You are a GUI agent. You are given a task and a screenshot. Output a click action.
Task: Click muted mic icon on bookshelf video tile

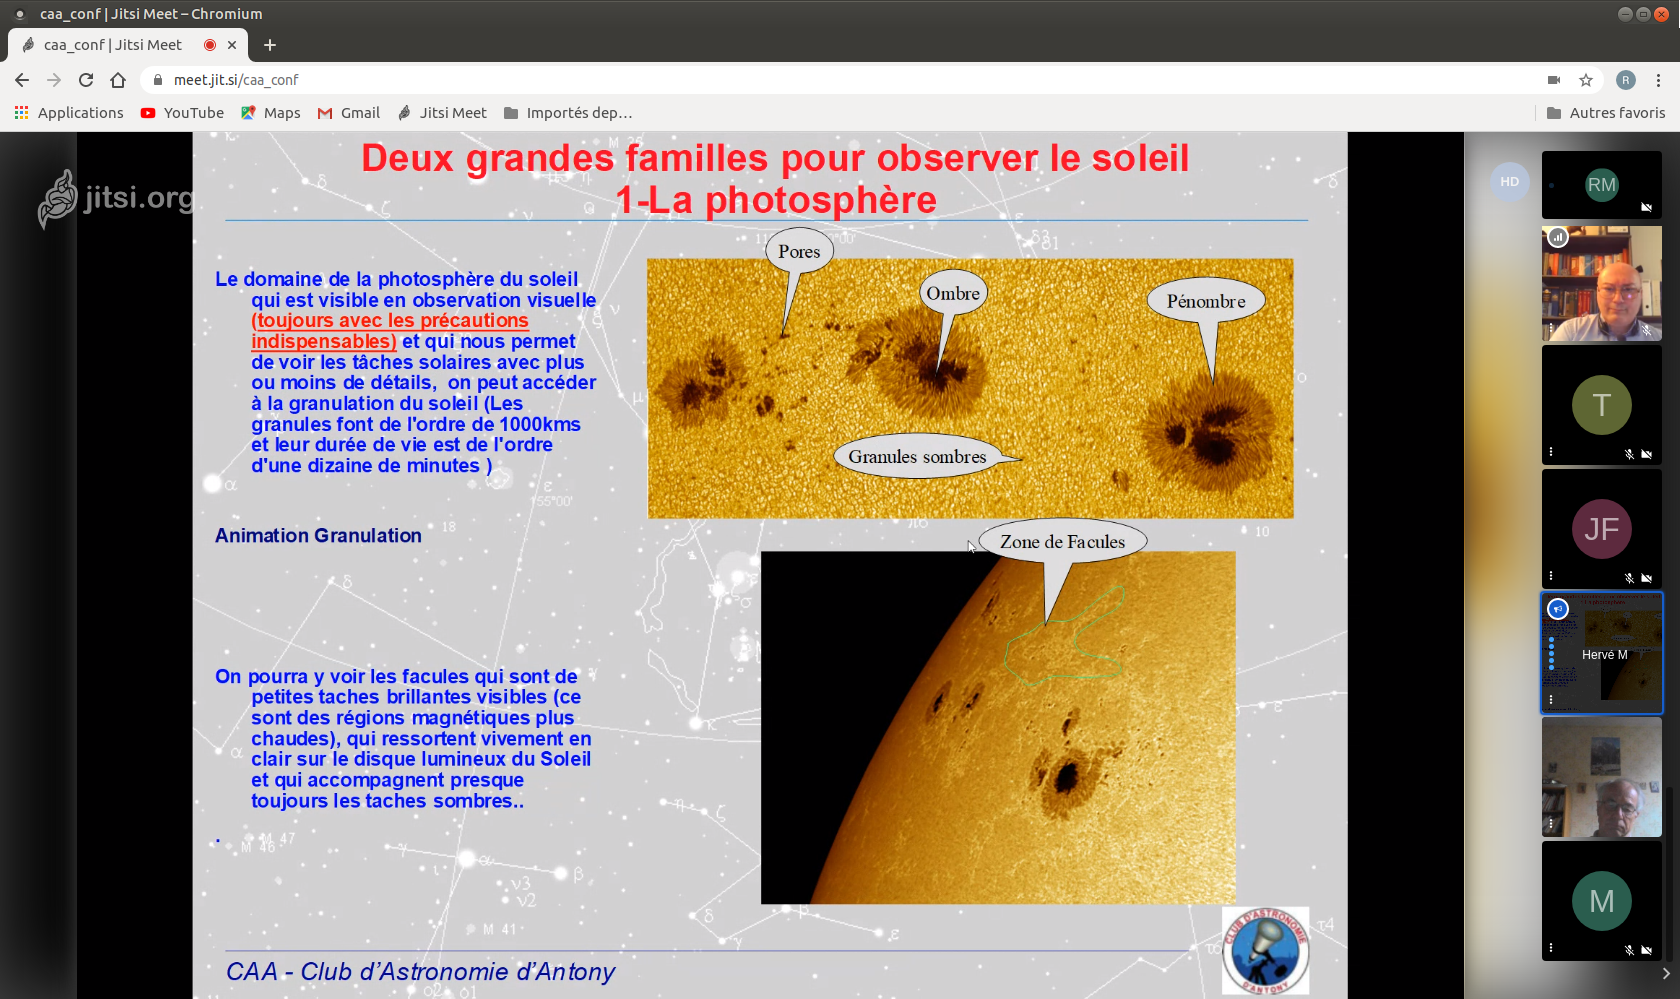(x=1646, y=330)
